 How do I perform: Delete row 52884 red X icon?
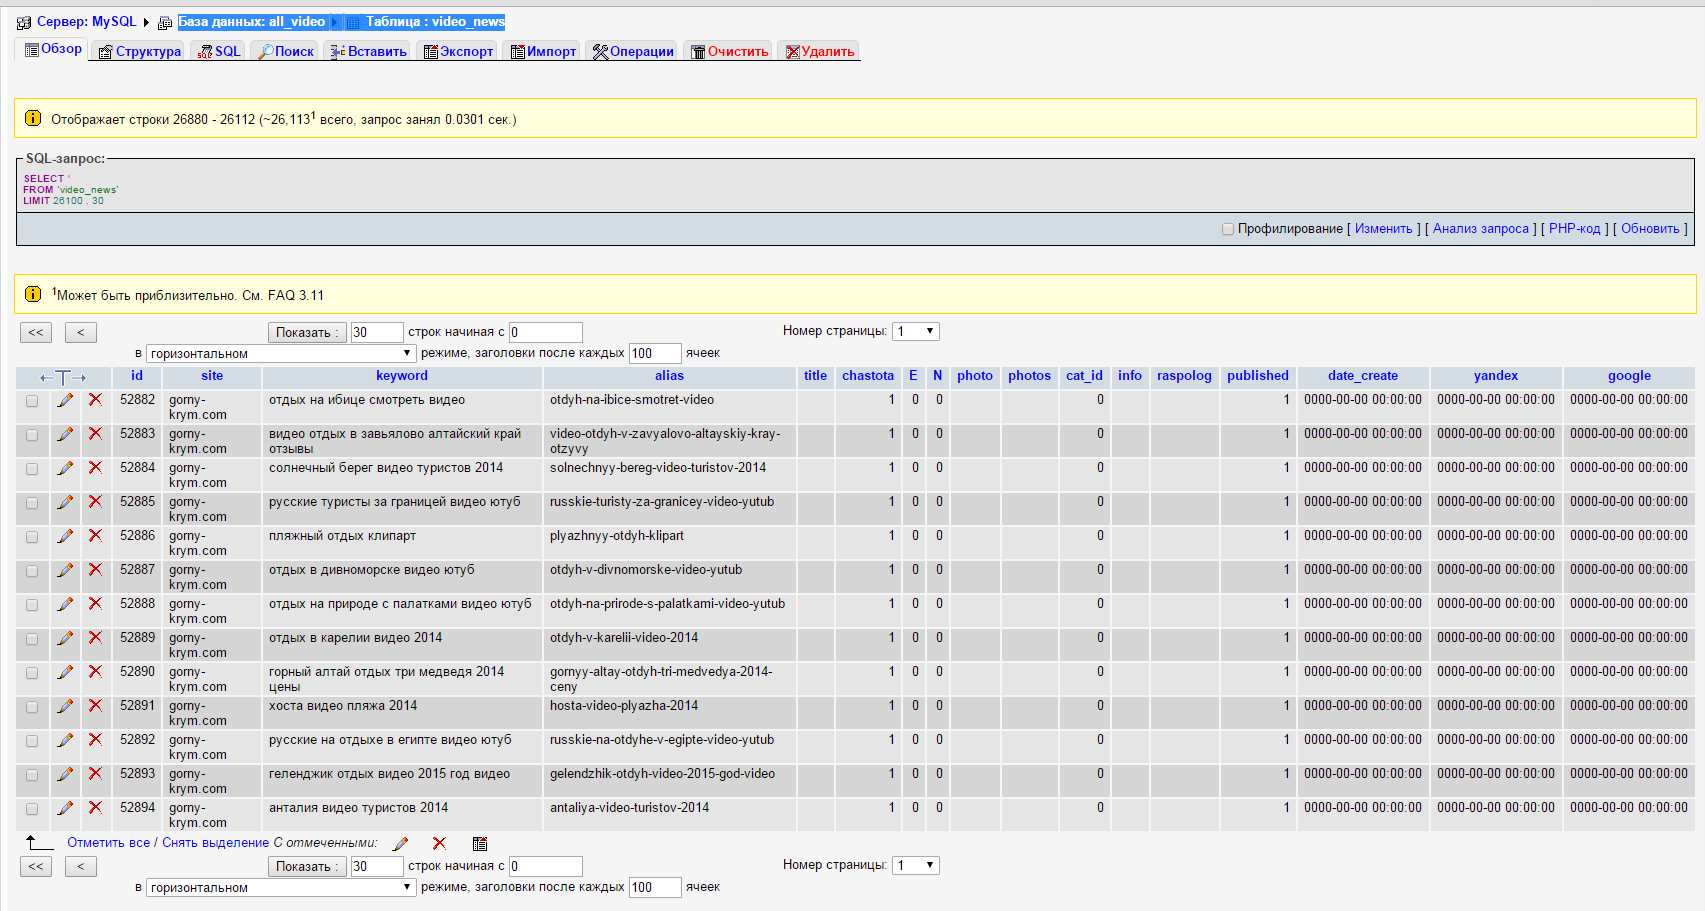coord(95,468)
